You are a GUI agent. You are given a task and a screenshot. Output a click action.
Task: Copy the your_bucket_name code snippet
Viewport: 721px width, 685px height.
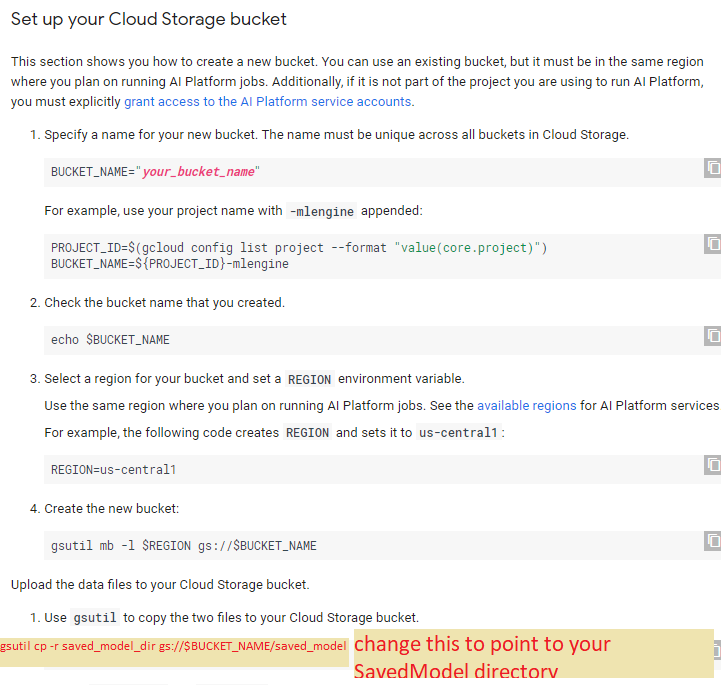[x=712, y=168]
